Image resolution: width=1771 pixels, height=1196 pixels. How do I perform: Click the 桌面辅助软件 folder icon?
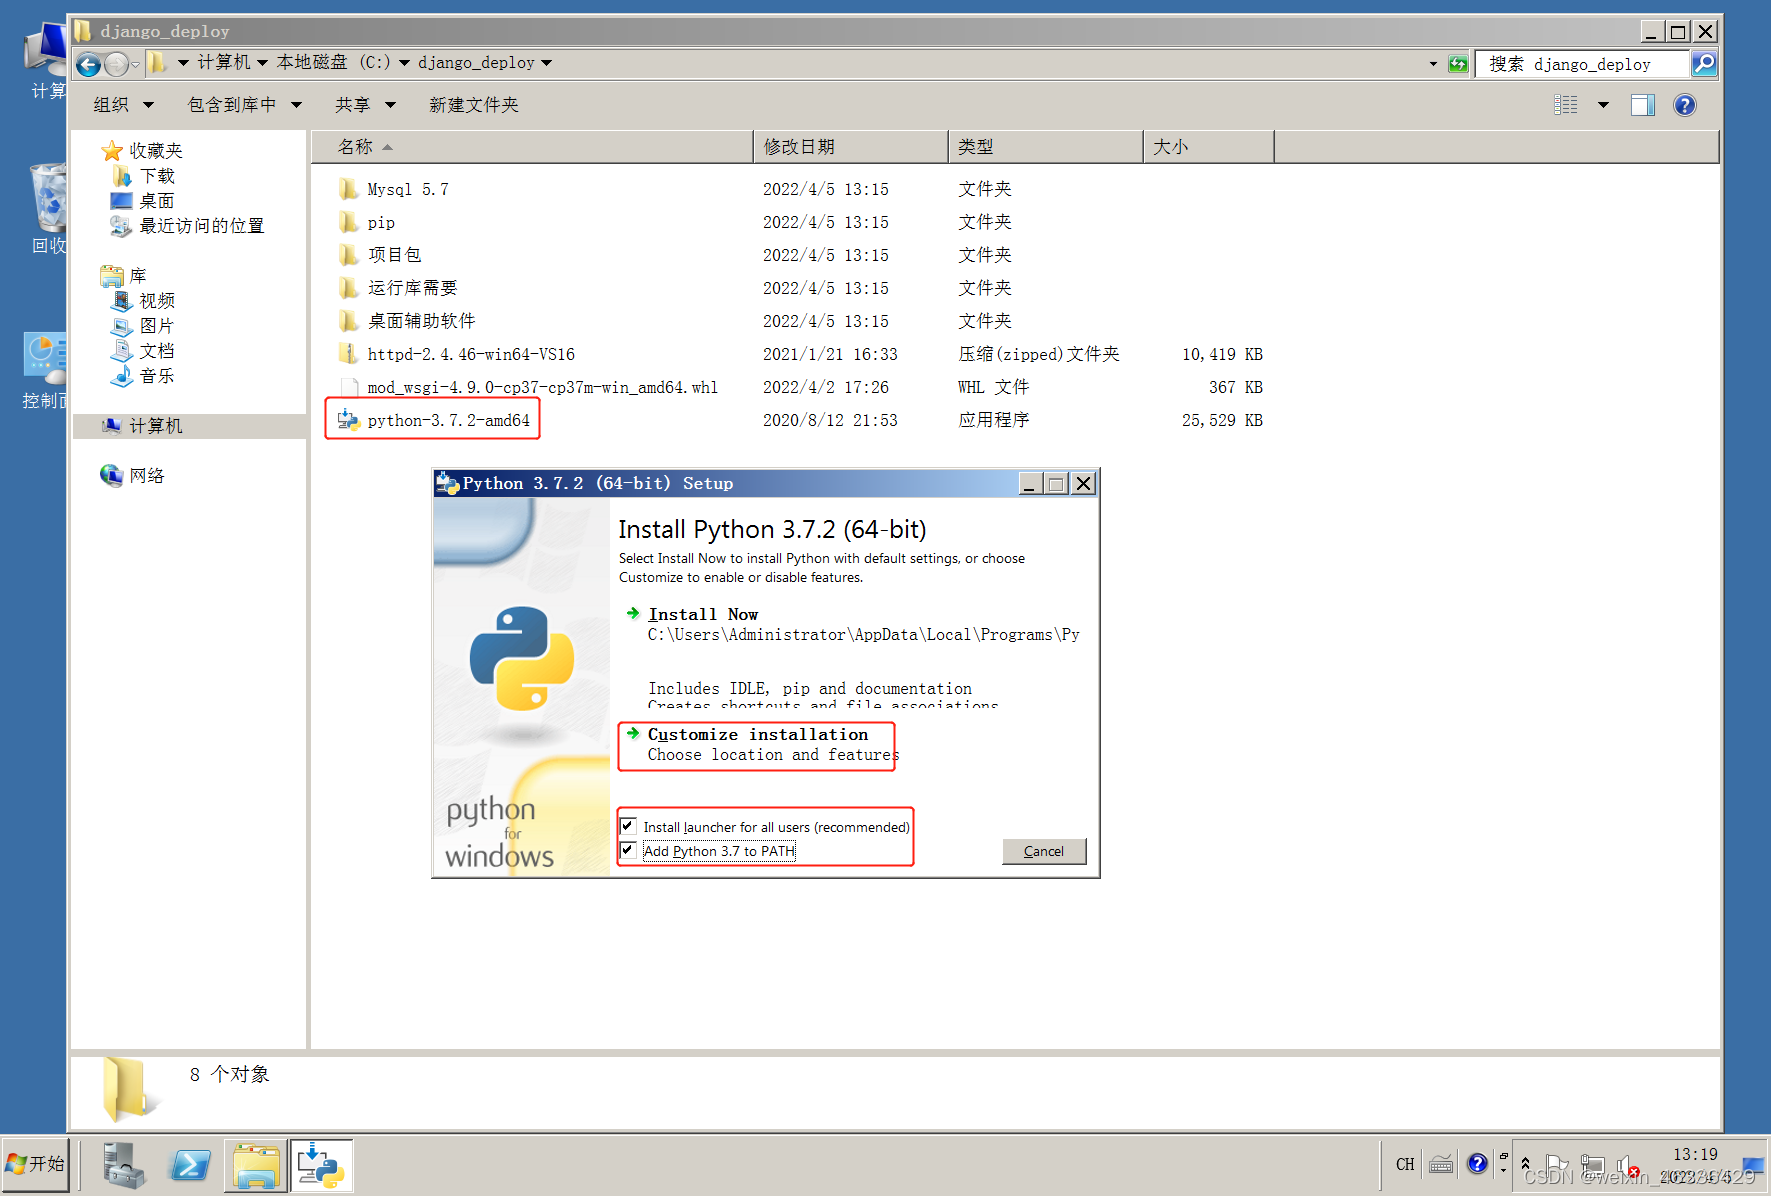(x=348, y=321)
